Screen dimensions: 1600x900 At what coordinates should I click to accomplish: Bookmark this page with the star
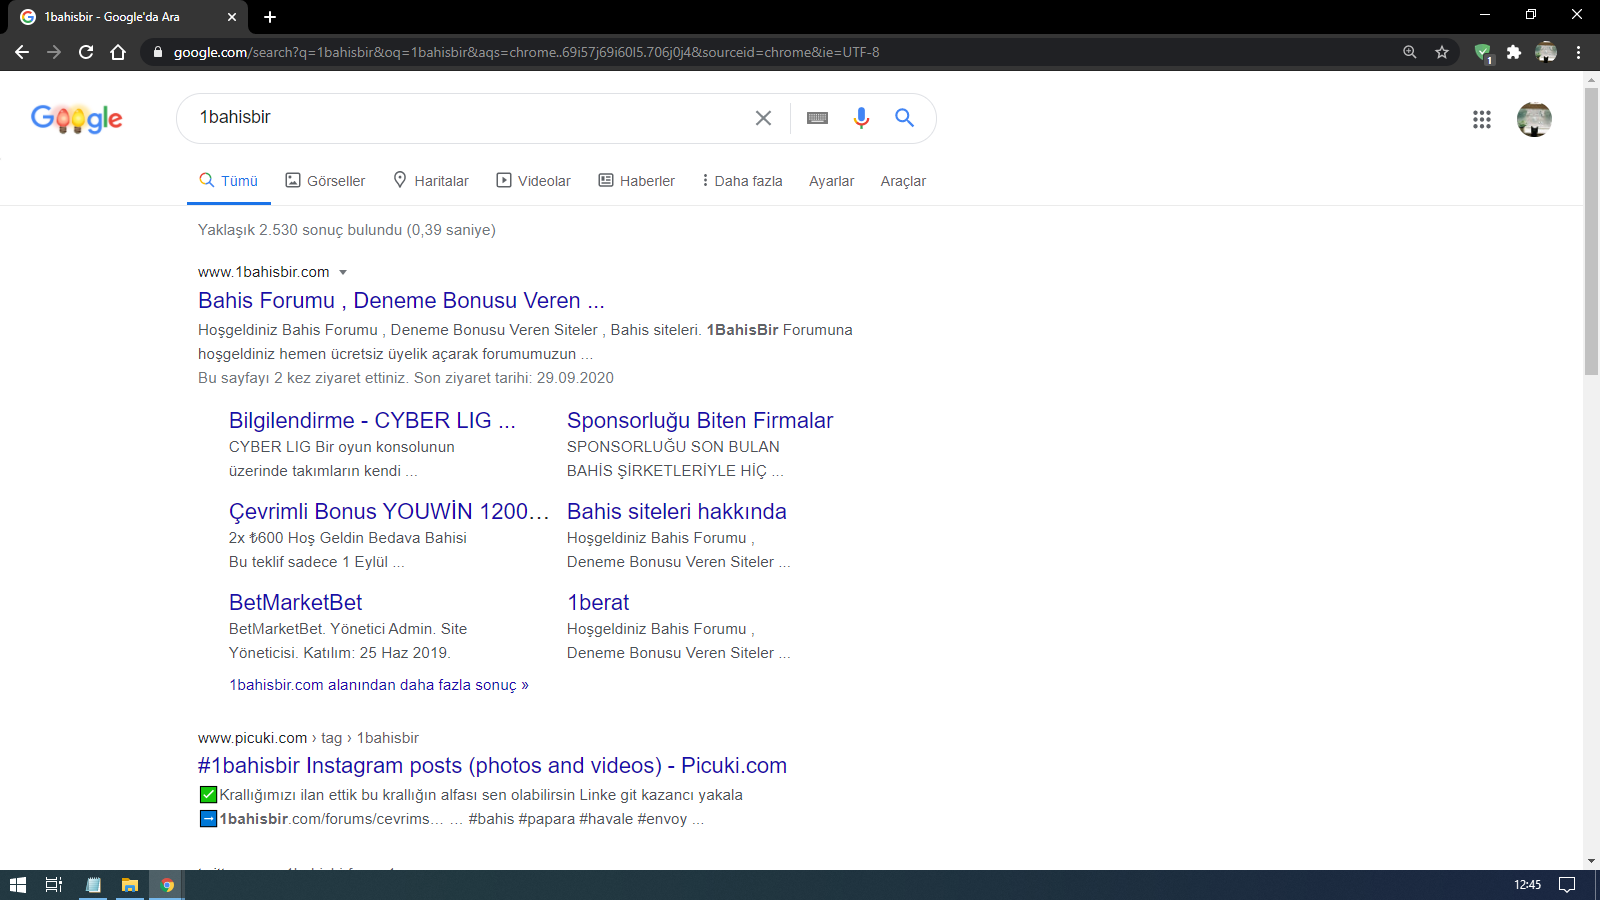pyautogui.click(x=1442, y=52)
